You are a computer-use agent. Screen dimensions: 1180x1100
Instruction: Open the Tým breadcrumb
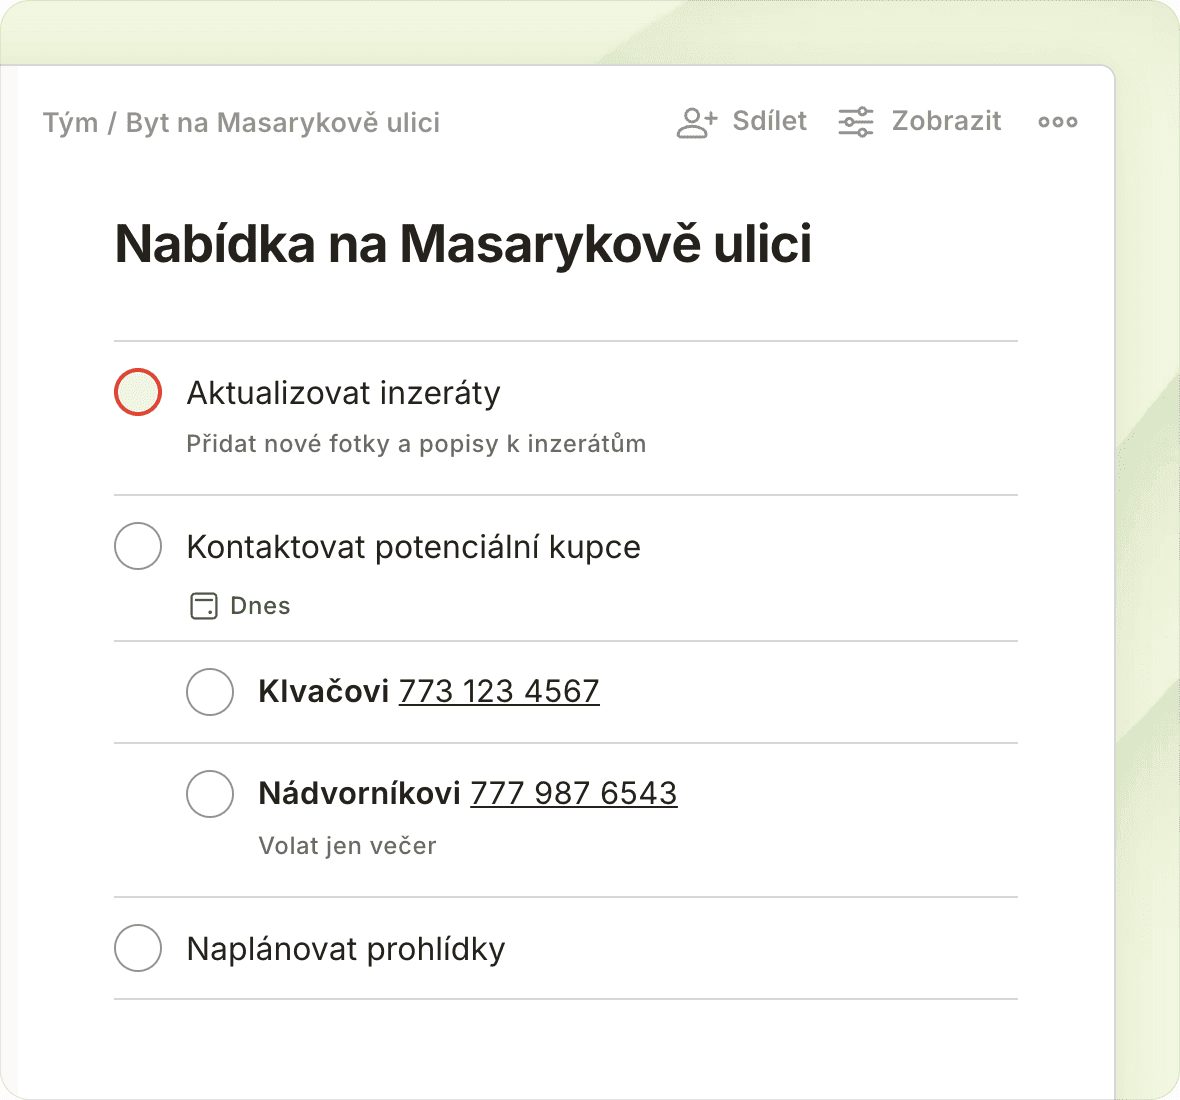coord(70,123)
